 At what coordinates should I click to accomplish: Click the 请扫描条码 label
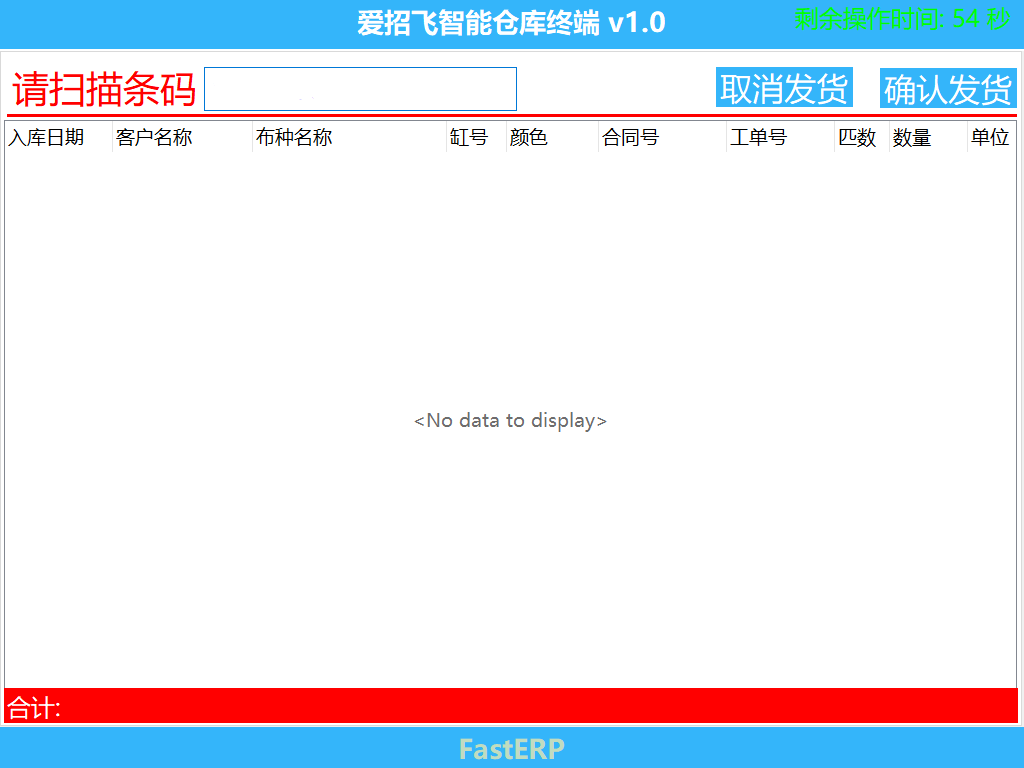(104, 89)
